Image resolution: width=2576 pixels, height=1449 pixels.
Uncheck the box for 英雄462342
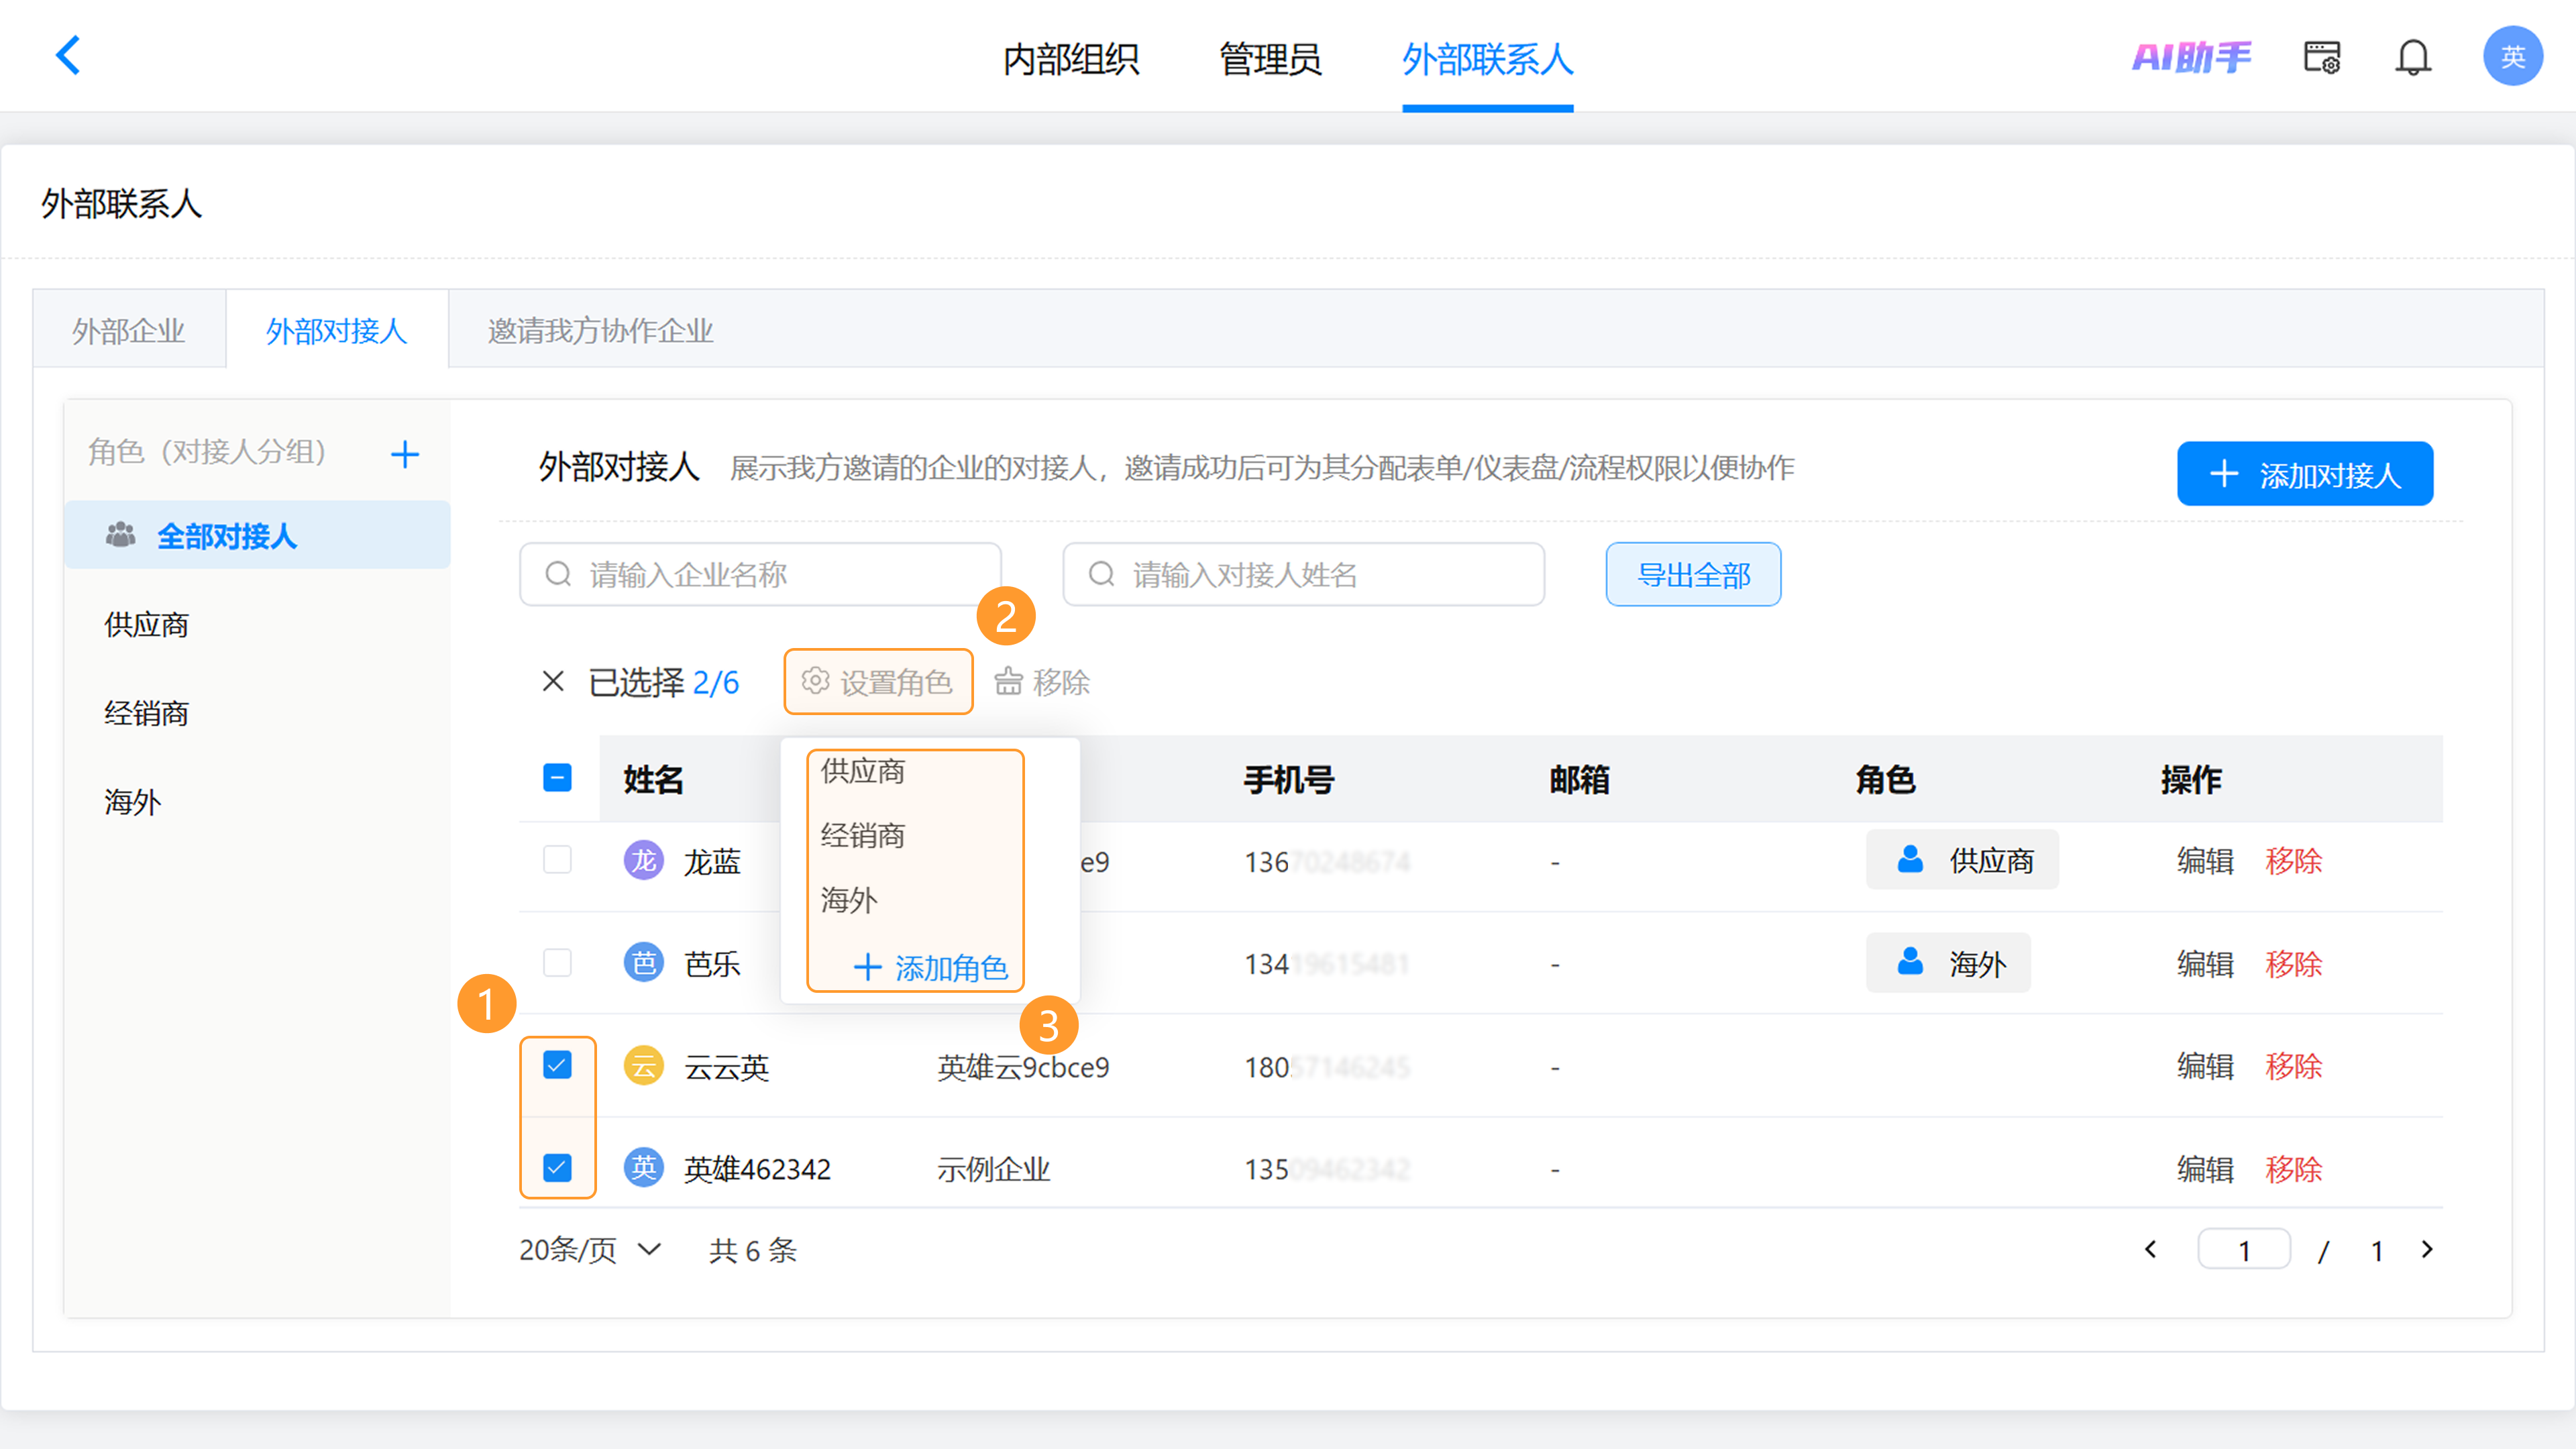557,1168
